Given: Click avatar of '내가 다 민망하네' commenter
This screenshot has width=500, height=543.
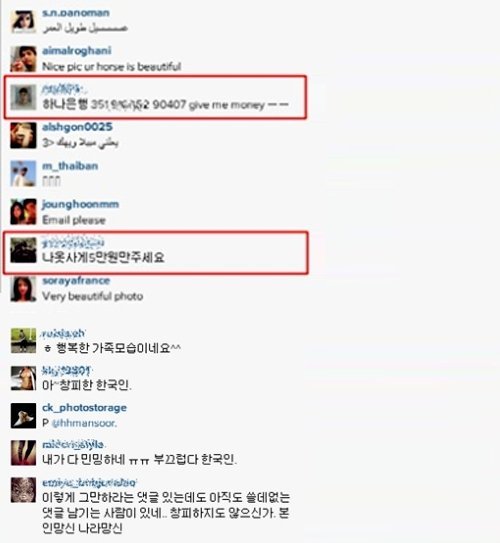Looking at the screenshot, I should 23,453.
